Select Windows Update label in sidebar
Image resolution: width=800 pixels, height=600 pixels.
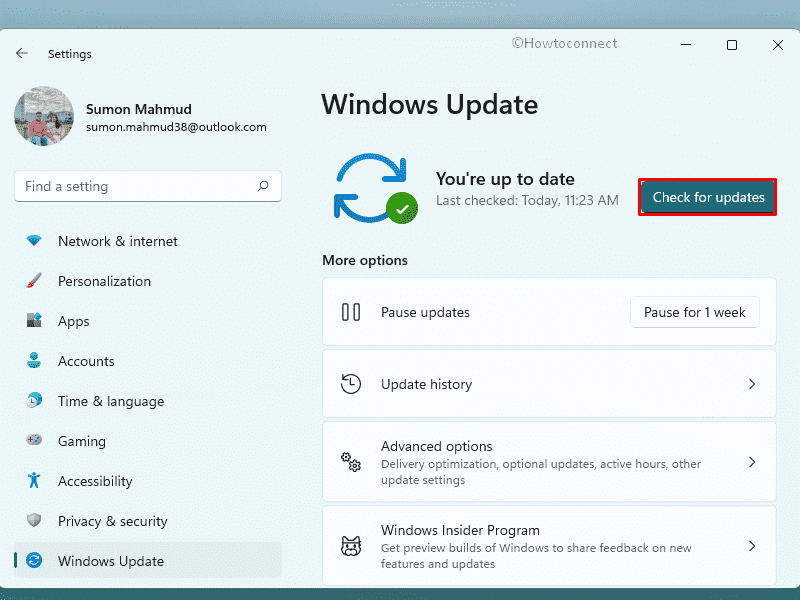[x=111, y=561]
